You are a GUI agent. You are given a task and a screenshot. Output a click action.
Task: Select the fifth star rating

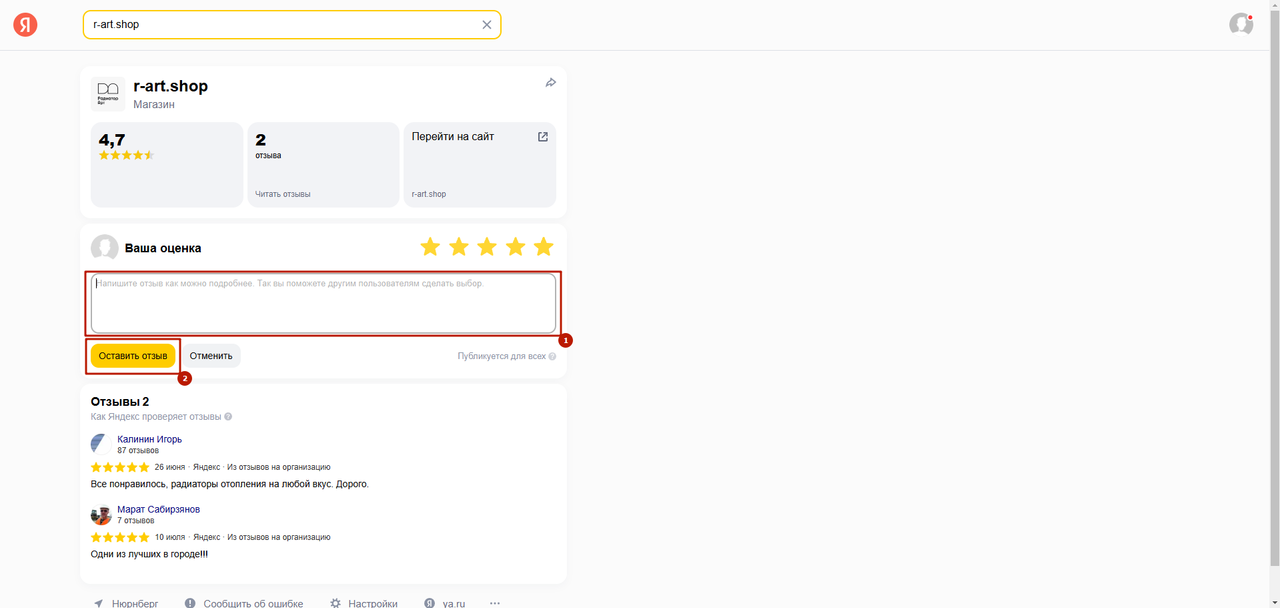tap(543, 247)
